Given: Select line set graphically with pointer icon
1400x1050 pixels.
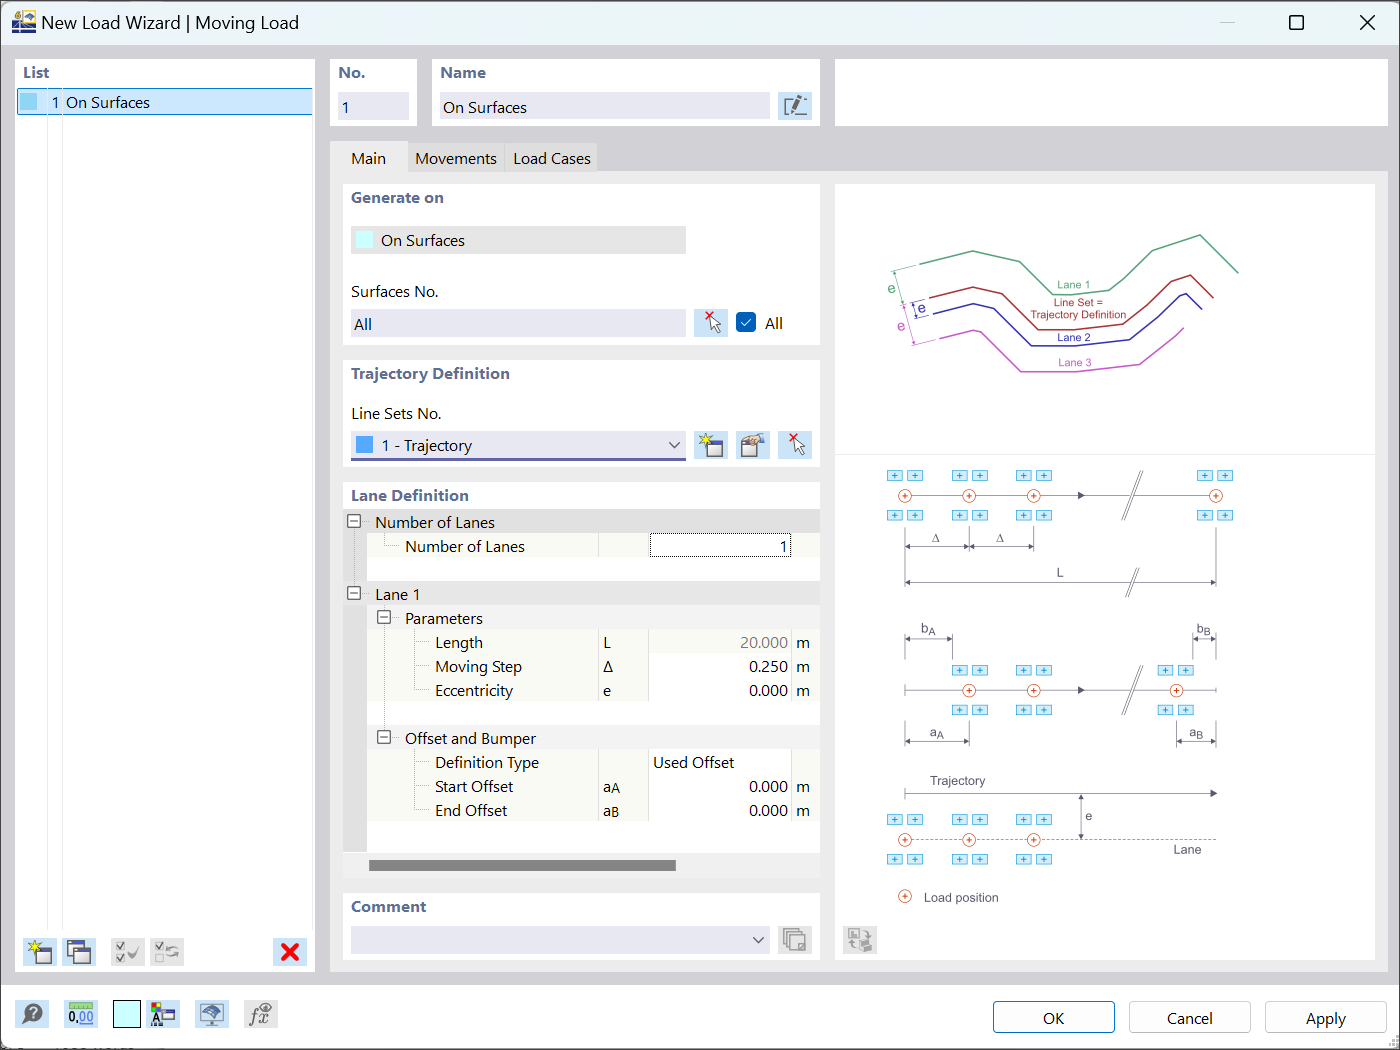Looking at the screenshot, I should coord(795,444).
